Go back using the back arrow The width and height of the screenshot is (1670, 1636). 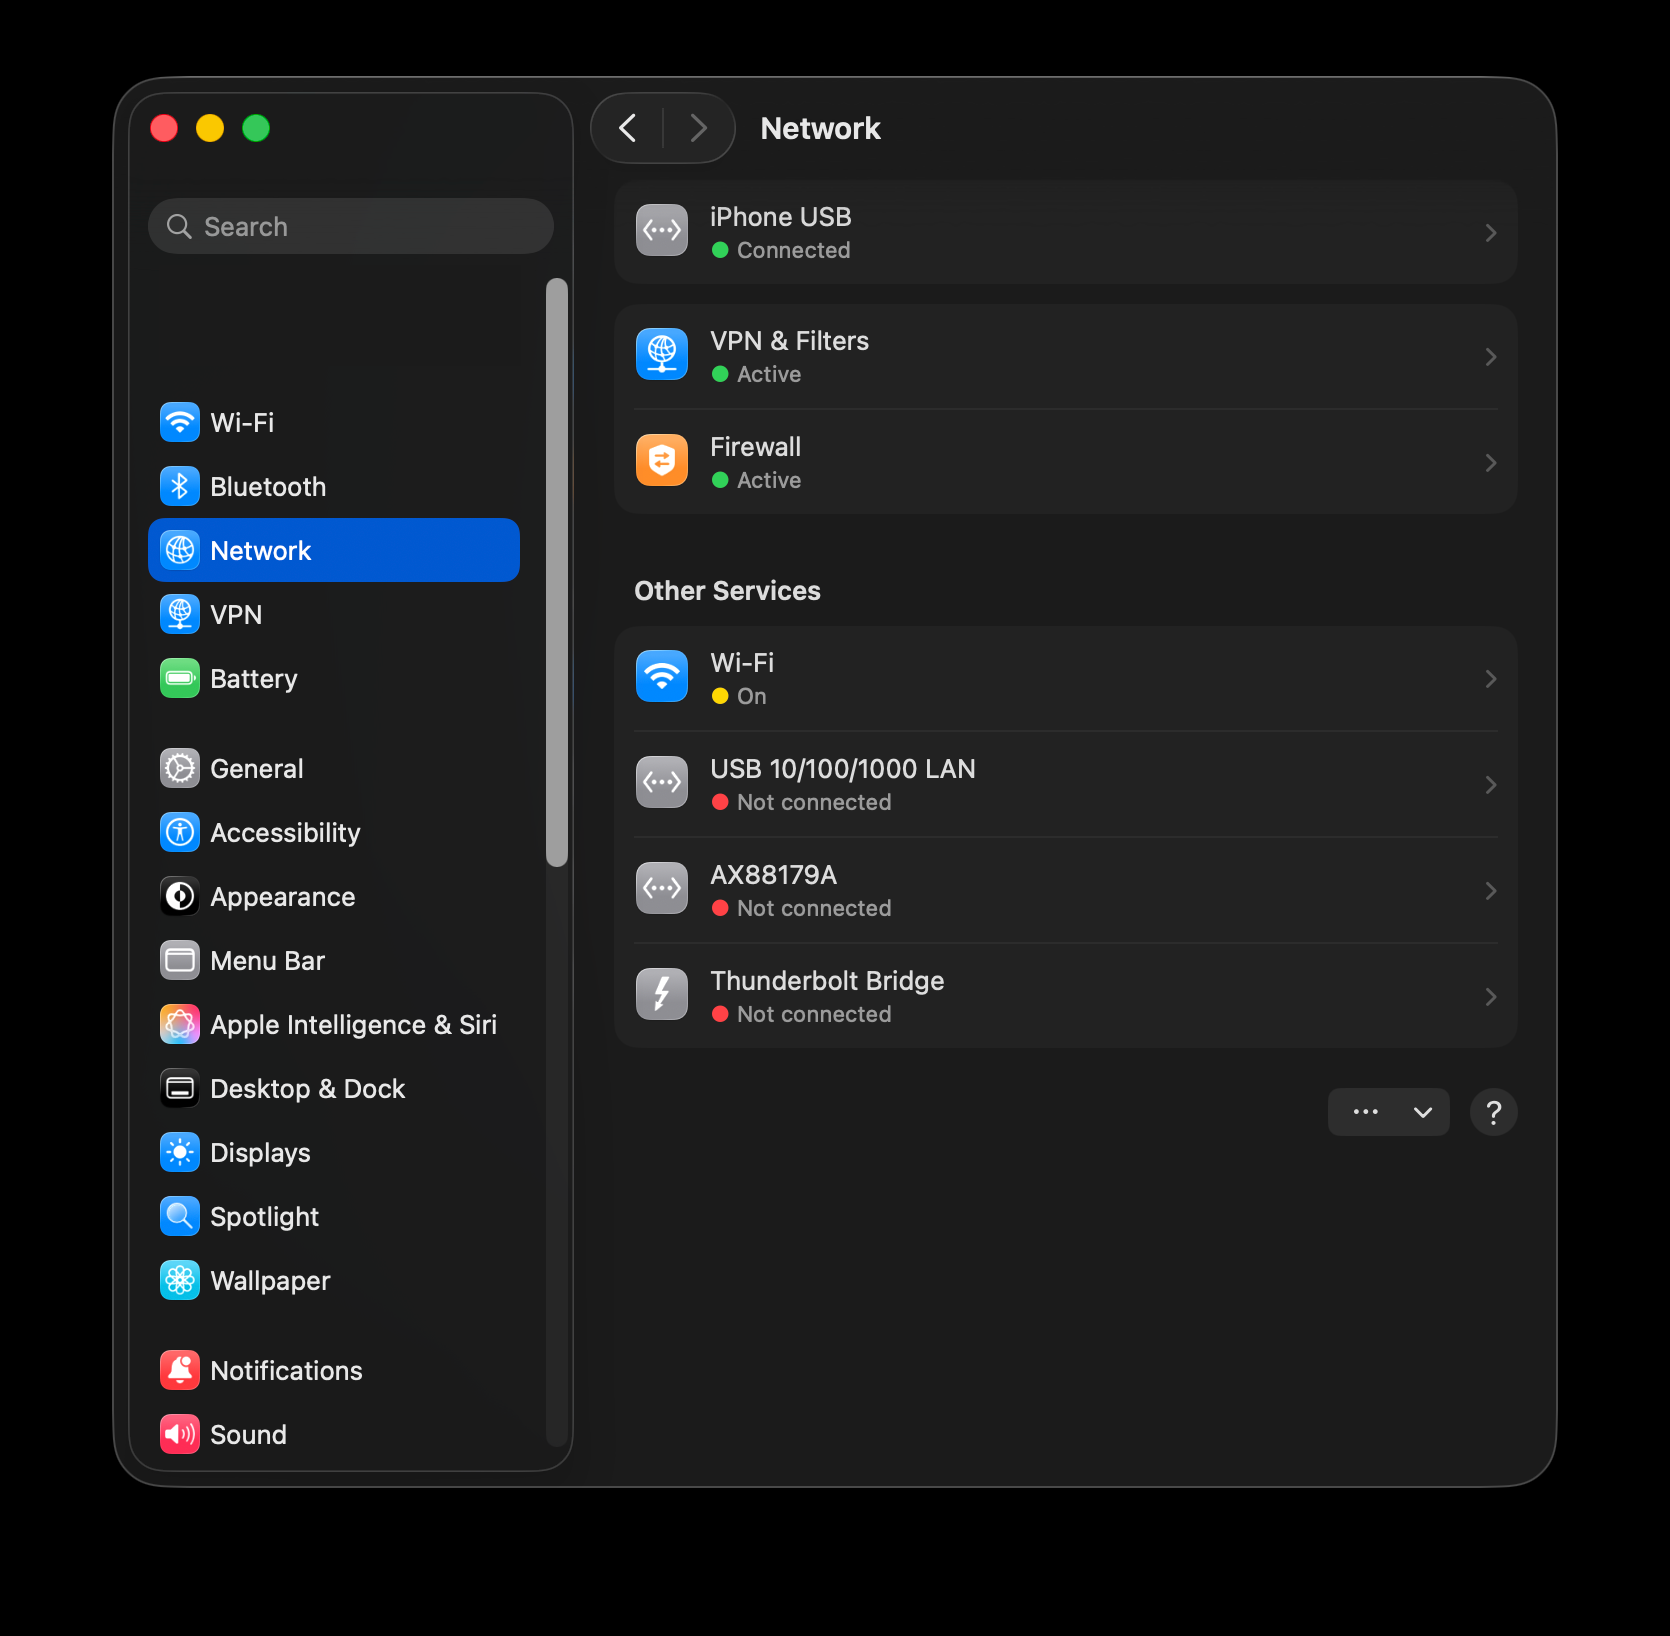628,128
